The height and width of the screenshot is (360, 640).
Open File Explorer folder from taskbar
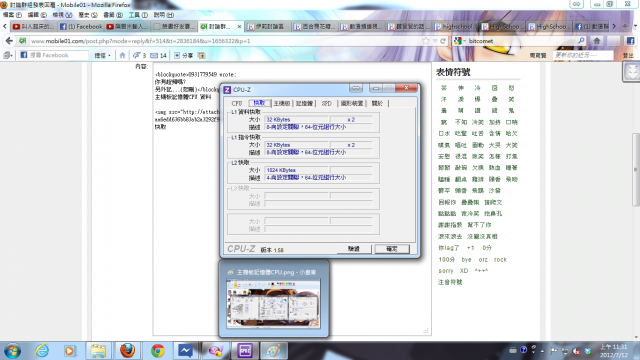pos(98,351)
